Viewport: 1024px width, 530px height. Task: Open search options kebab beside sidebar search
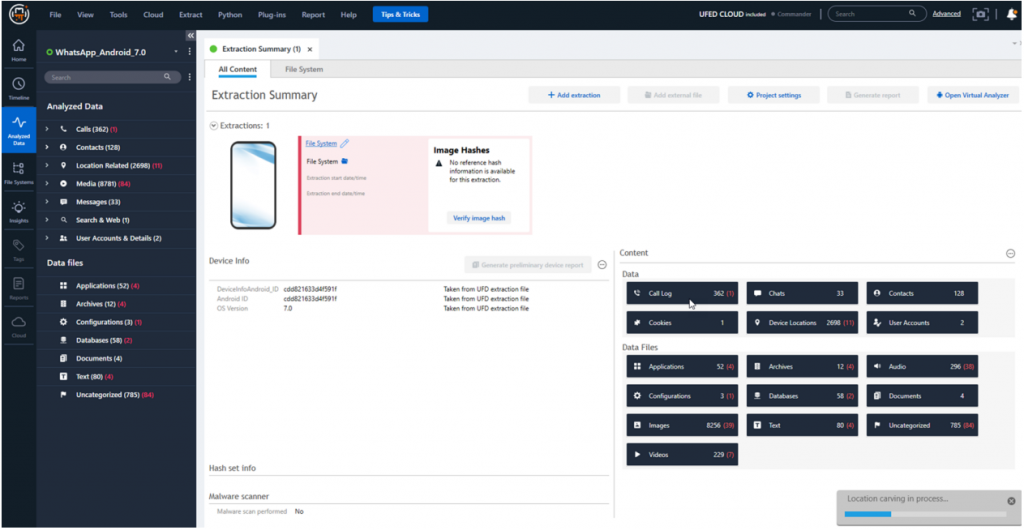pos(189,77)
